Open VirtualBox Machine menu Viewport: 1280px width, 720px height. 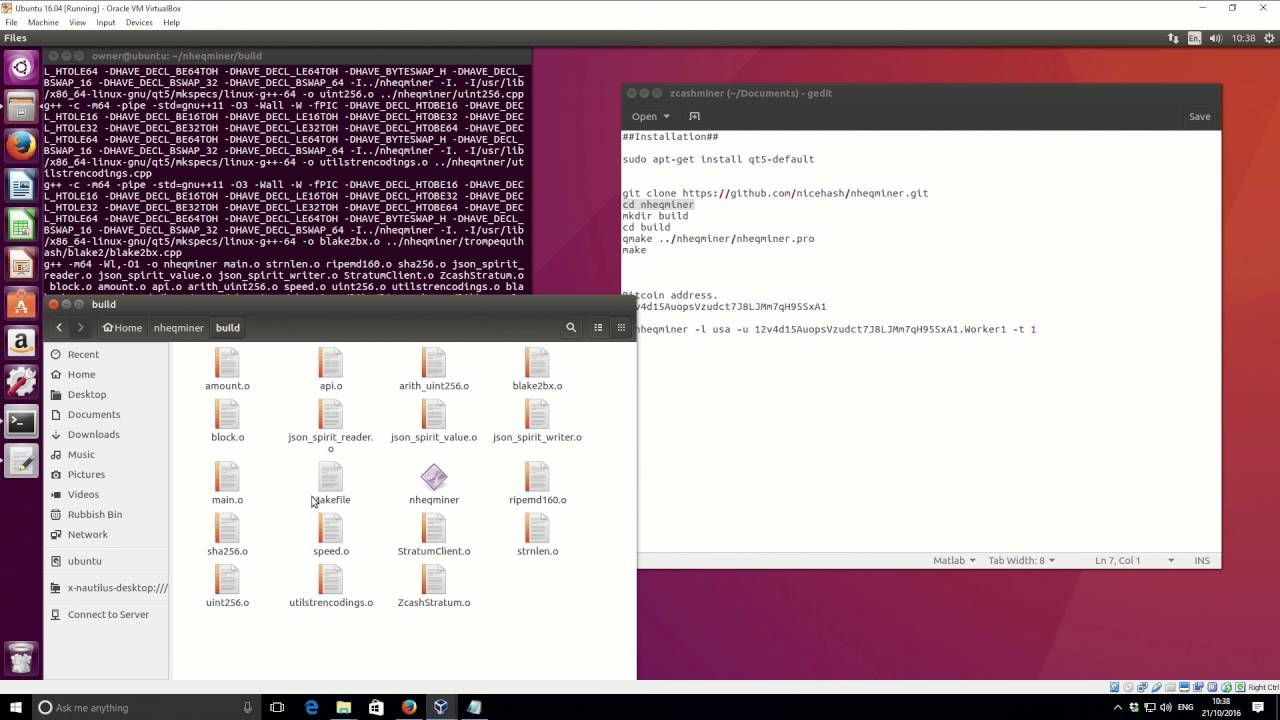click(x=43, y=22)
